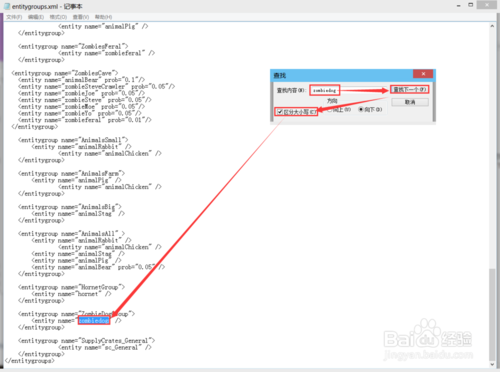Open the 编辑(E) Edit menu
Screen dimensions: 500x372
pos(36,17)
